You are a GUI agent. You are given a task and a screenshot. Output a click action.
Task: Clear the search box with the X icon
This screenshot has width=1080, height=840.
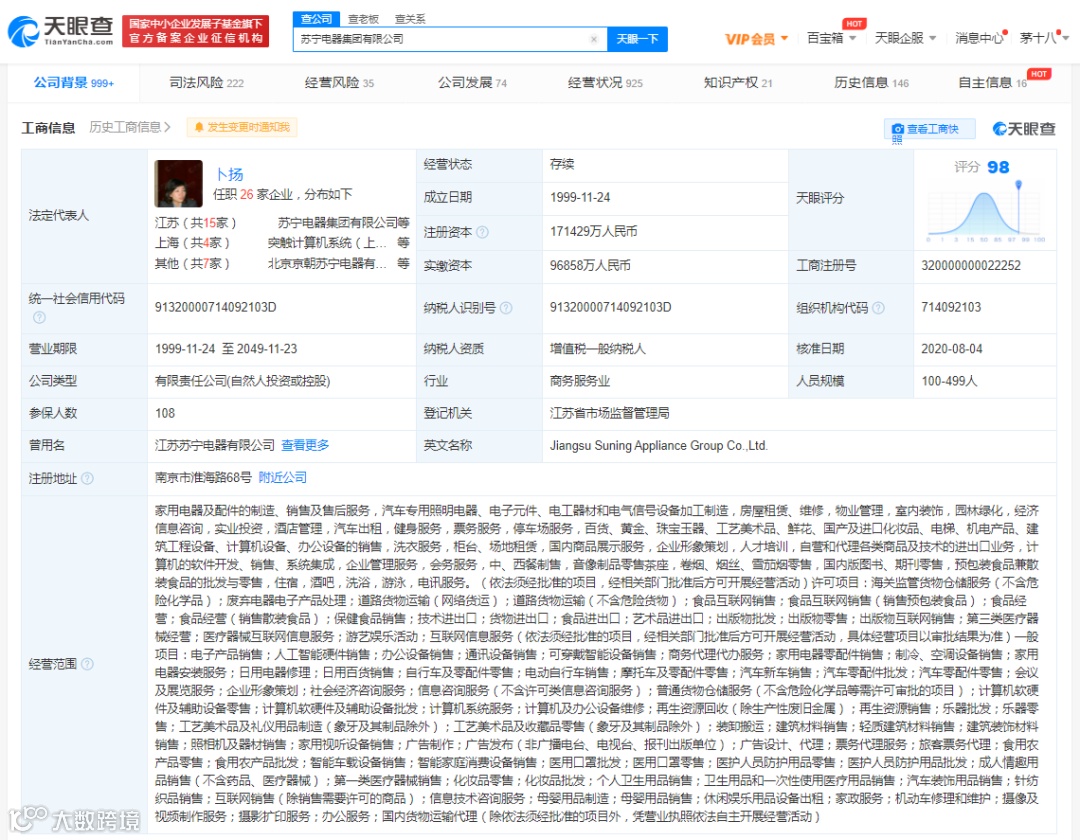tap(594, 39)
